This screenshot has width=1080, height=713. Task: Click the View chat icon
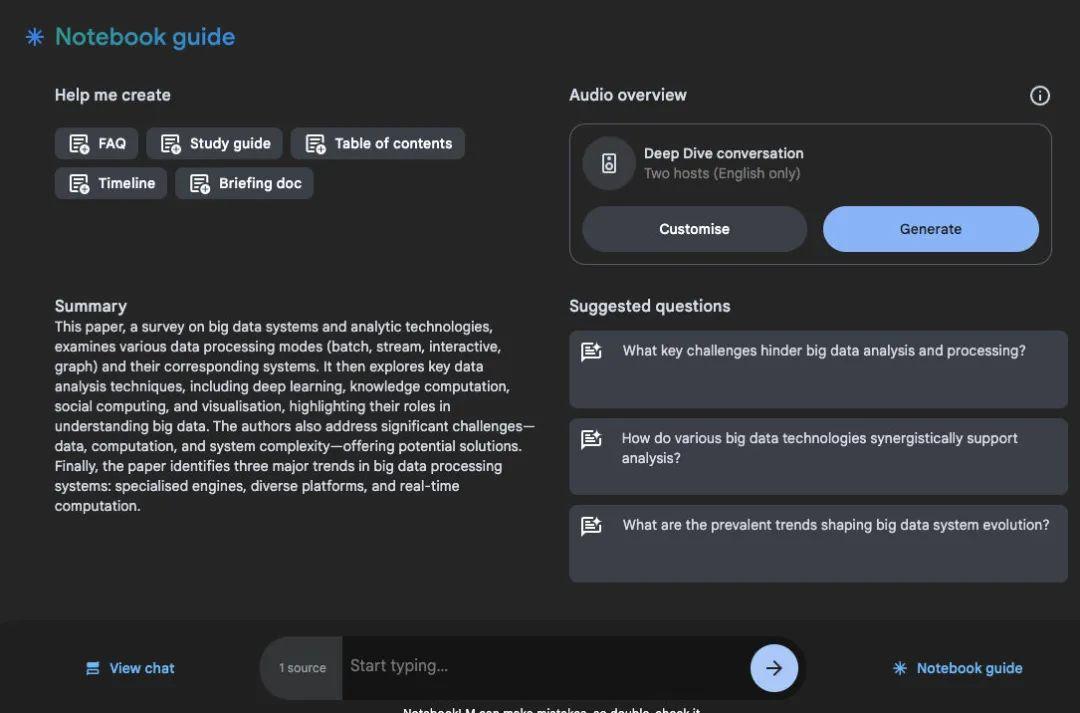point(93,669)
